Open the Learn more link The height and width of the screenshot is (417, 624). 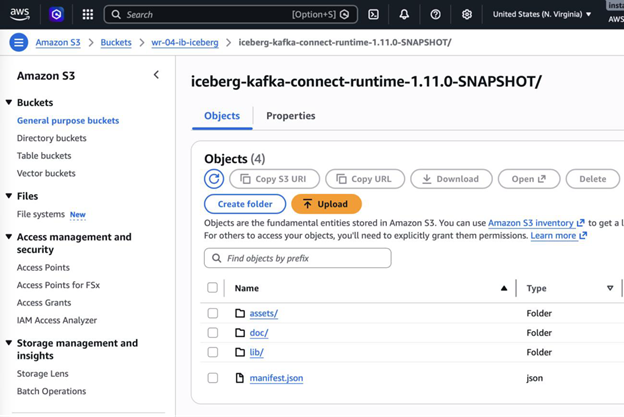[553, 236]
